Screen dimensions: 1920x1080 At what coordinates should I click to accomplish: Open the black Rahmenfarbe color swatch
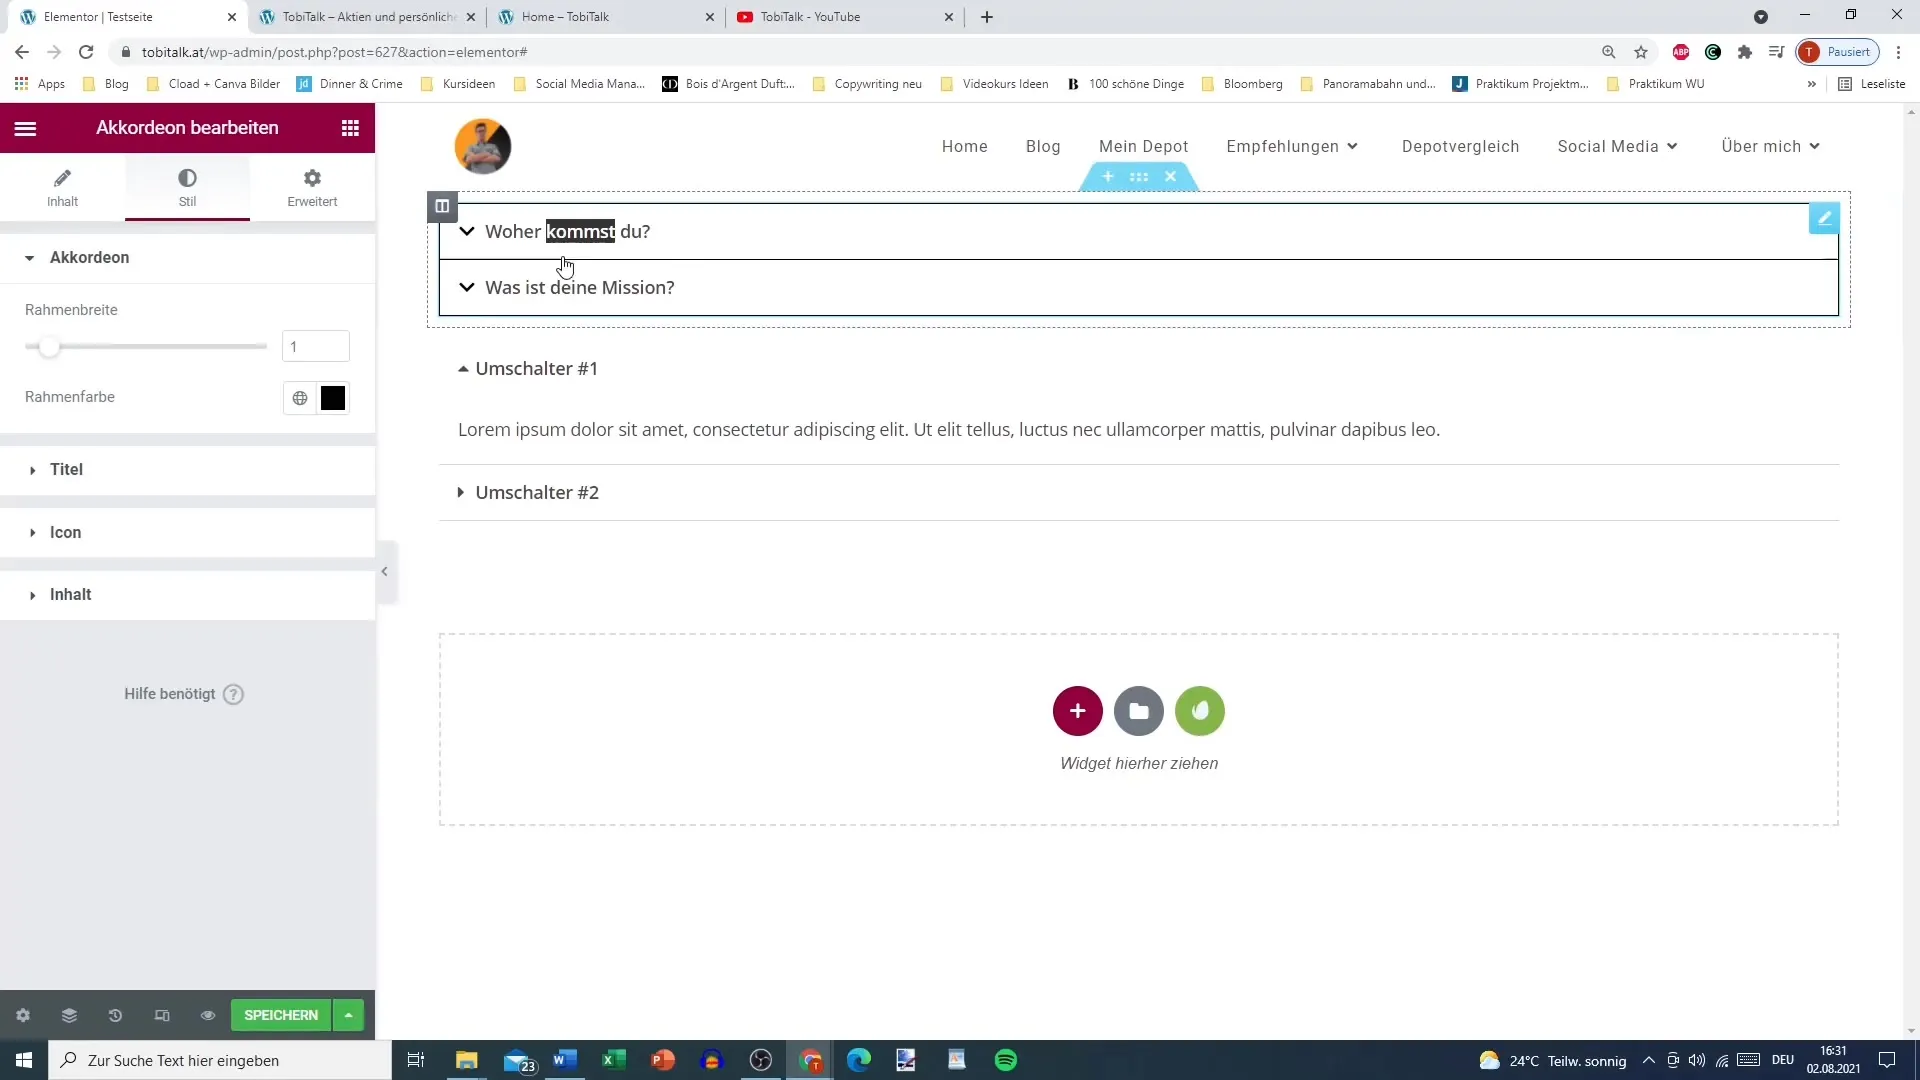[333, 398]
